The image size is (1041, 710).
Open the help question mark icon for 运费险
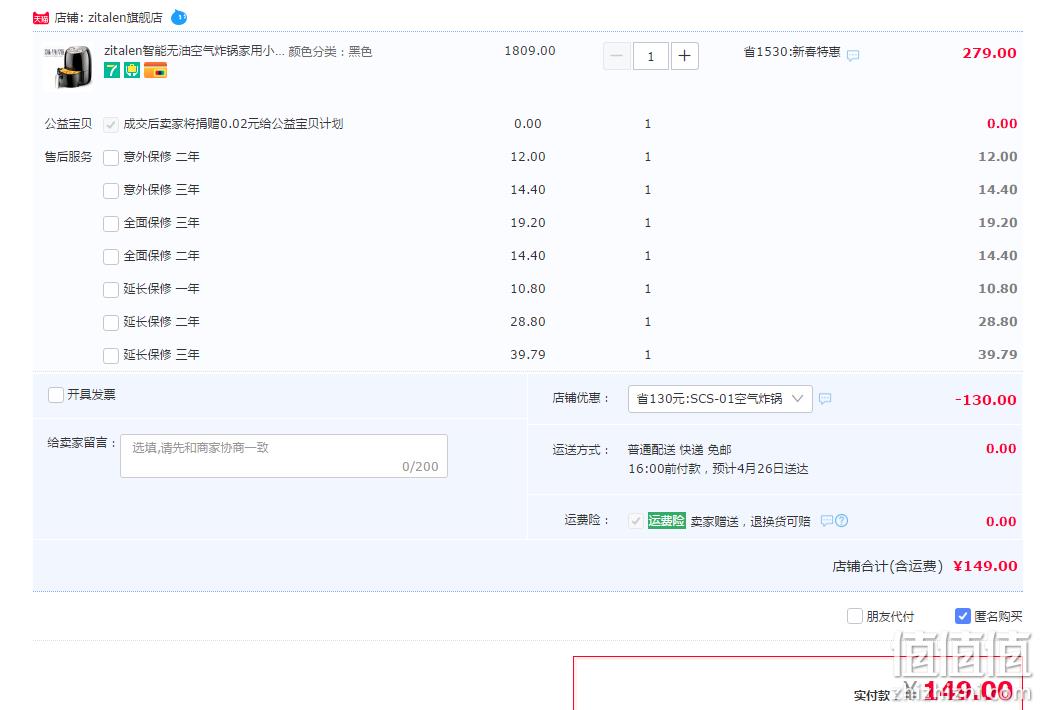point(841,521)
